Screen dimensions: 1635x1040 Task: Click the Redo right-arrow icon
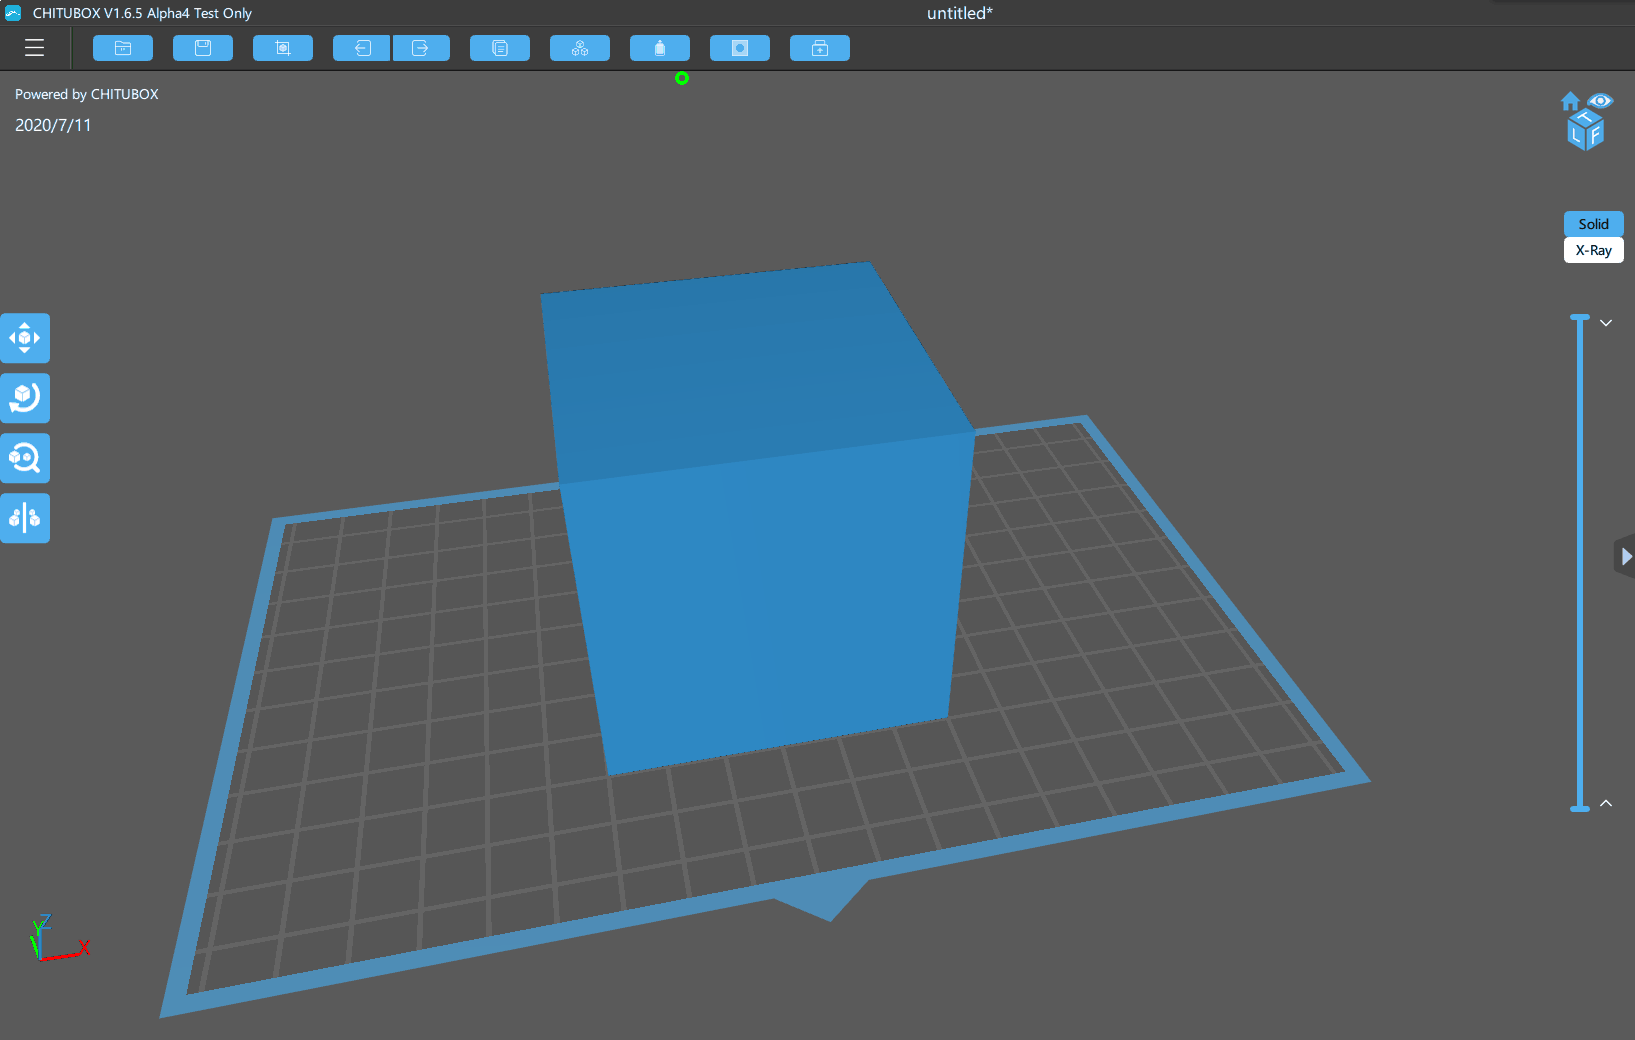pos(421,48)
